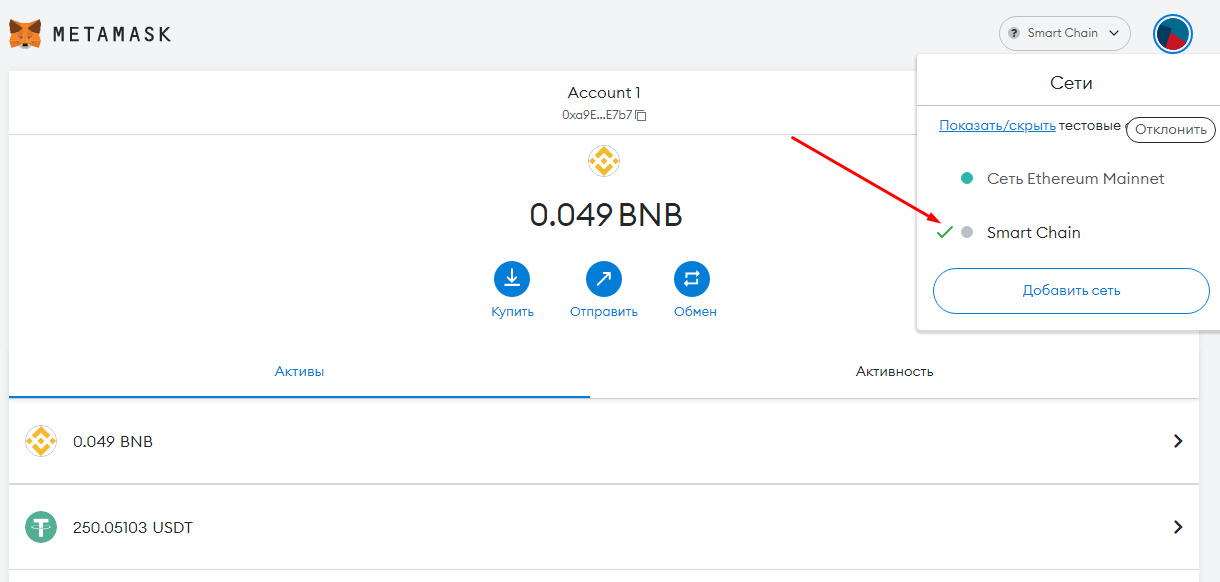Open the Smart Chain network dropdown
This screenshot has width=1220, height=582.
click(1065, 33)
